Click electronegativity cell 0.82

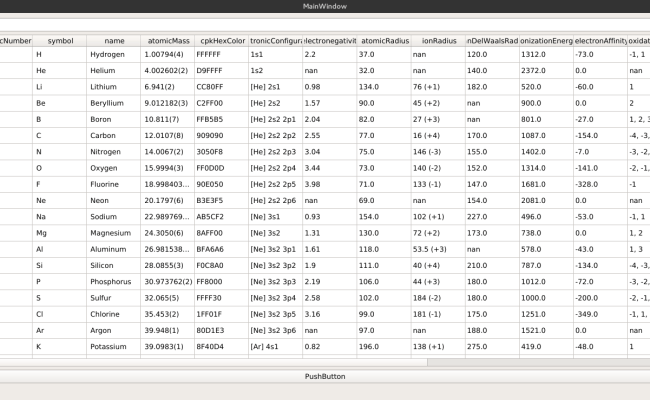[x=330, y=347]
